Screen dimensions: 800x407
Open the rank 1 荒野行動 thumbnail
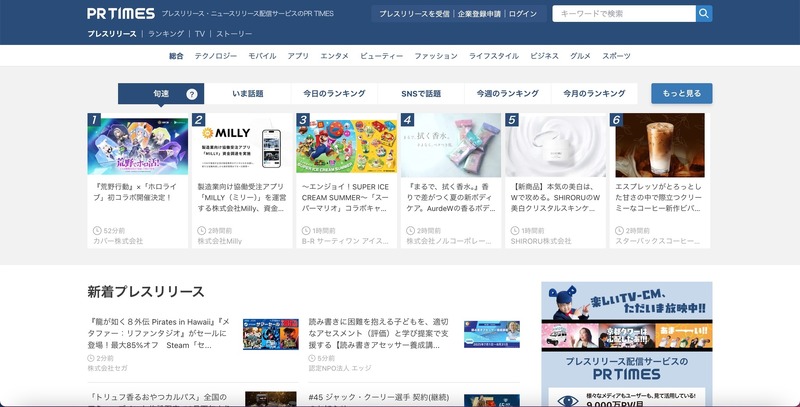tap(137, 145)
